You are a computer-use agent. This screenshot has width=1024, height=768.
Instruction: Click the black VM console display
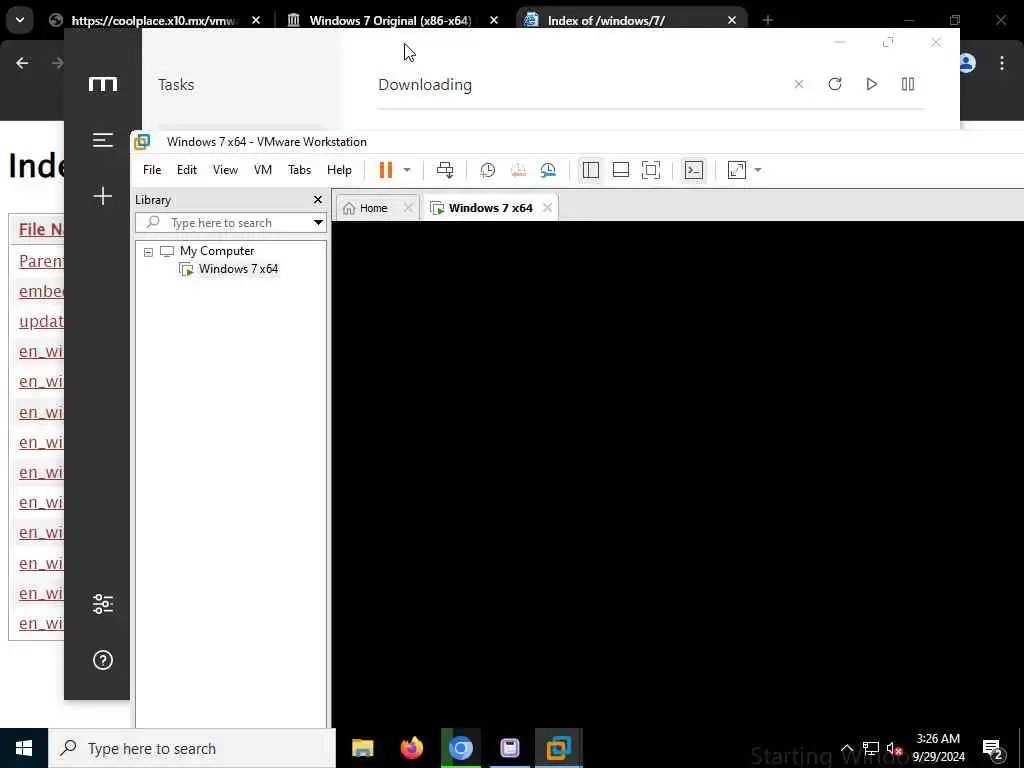coord(677,474)
